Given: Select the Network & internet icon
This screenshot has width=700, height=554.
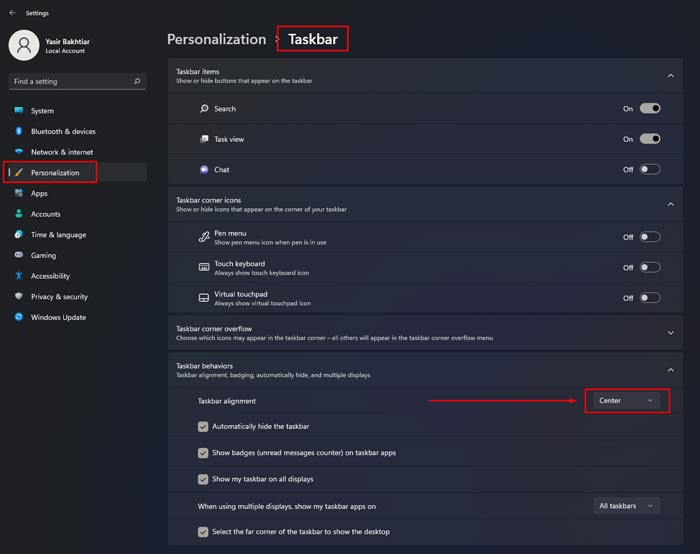Looking at the screenshot, I should 18,152.
